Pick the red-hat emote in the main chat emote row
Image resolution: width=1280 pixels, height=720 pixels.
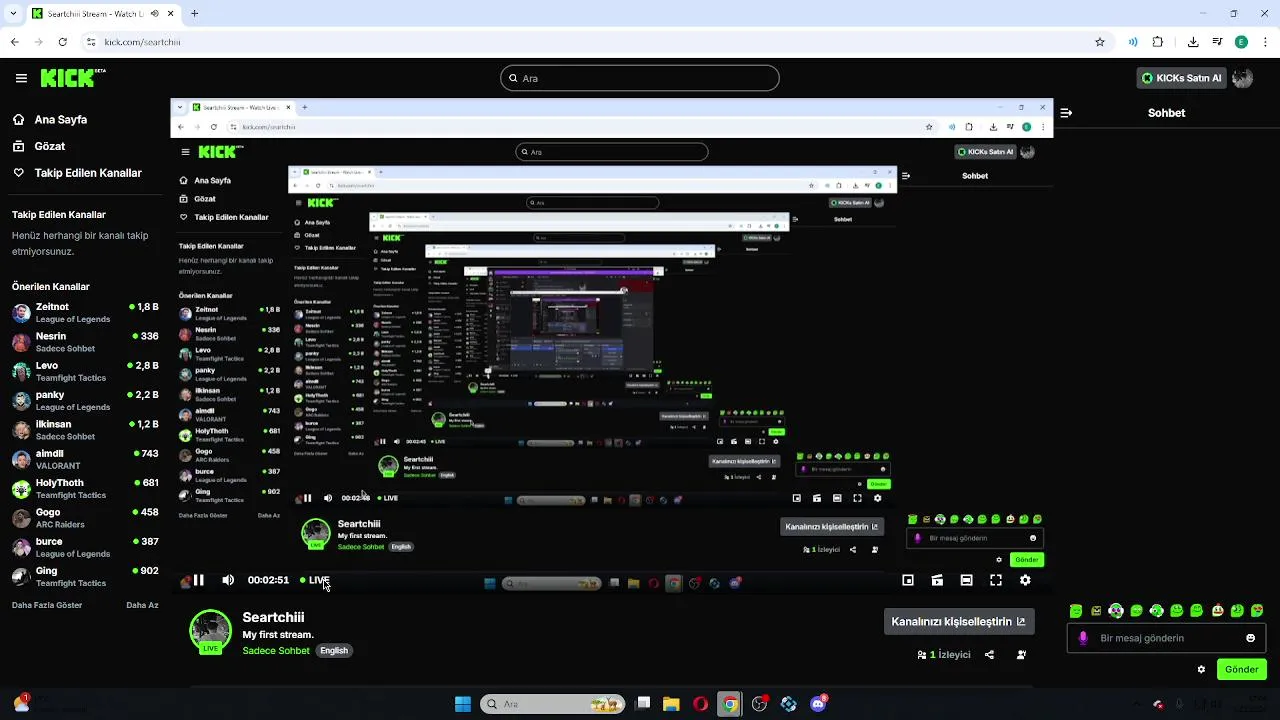pyautogui.click(x=1218, y=610)
